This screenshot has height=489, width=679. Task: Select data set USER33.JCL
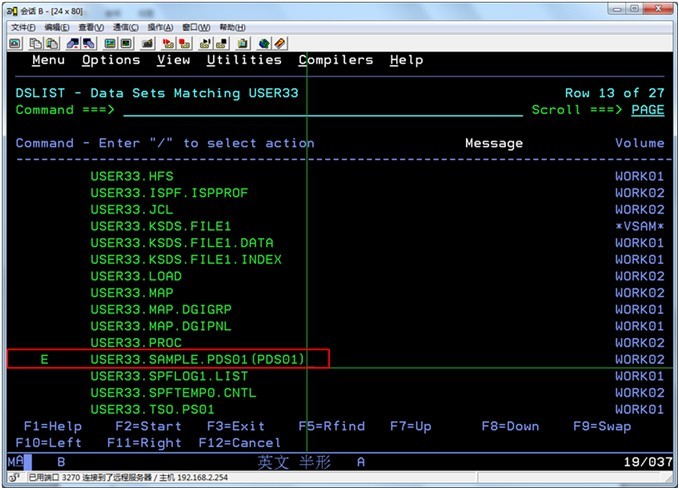click(132, 210)
